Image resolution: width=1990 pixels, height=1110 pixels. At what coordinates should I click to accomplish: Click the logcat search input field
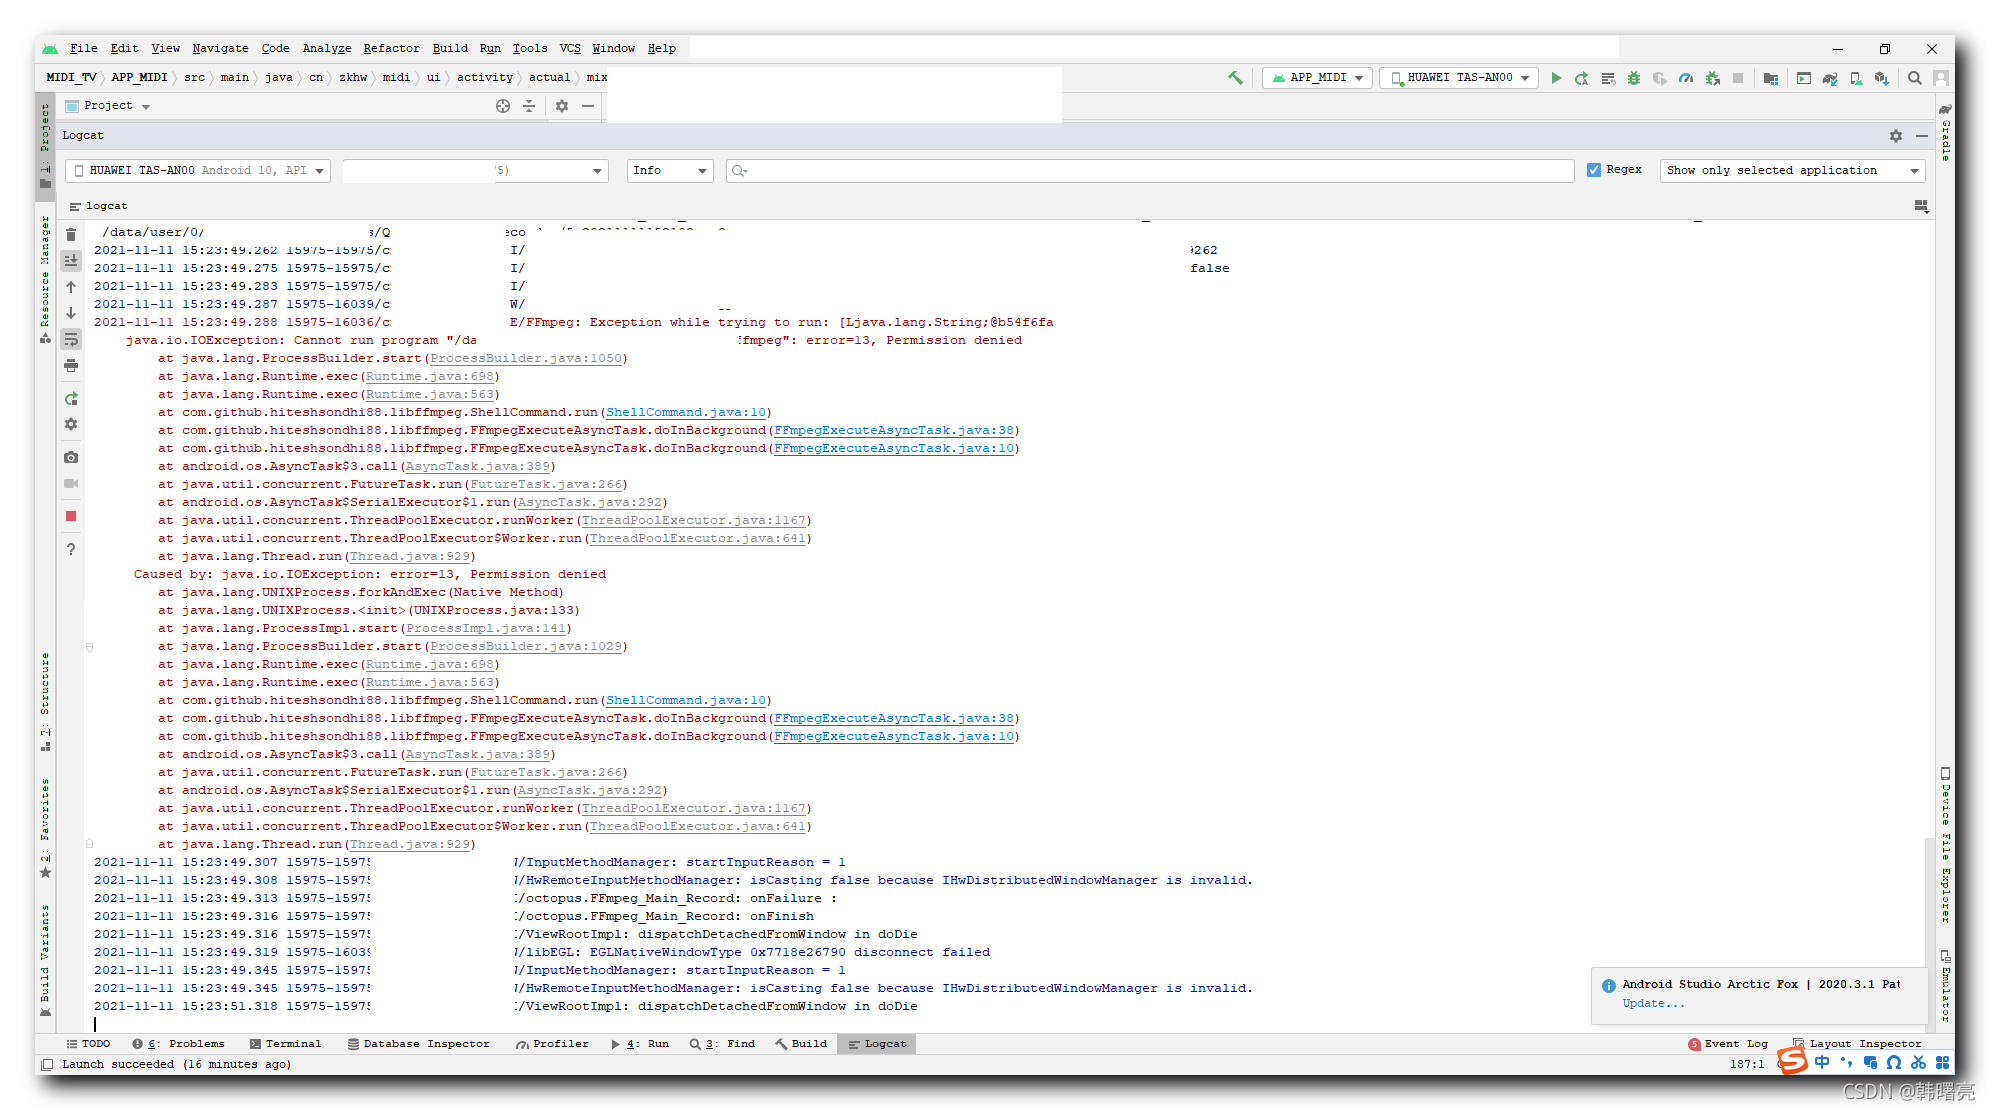click(x=1150, y=171)
